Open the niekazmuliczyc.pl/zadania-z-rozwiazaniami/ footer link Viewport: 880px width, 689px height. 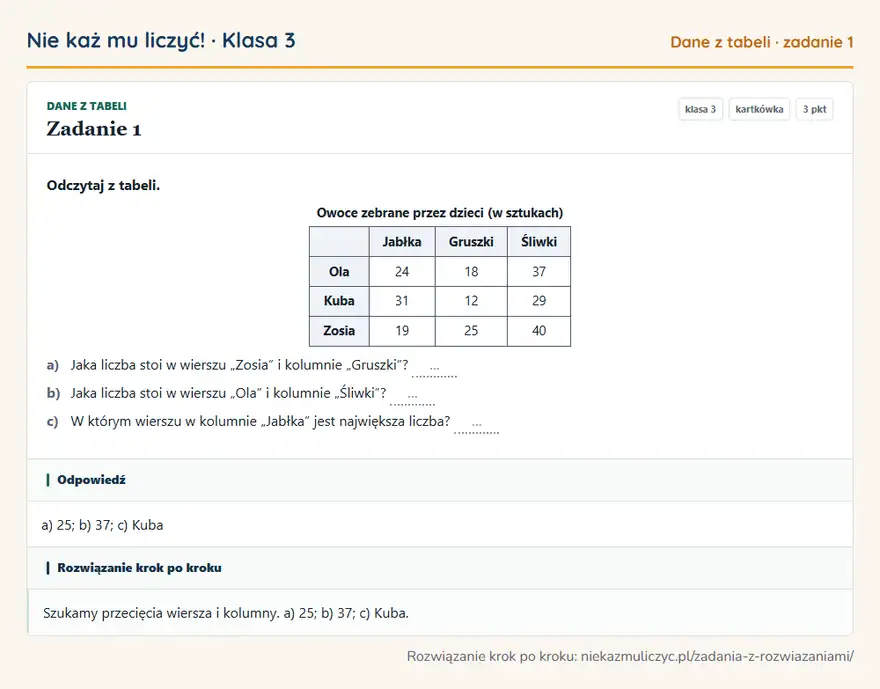[x=717, y=656]
